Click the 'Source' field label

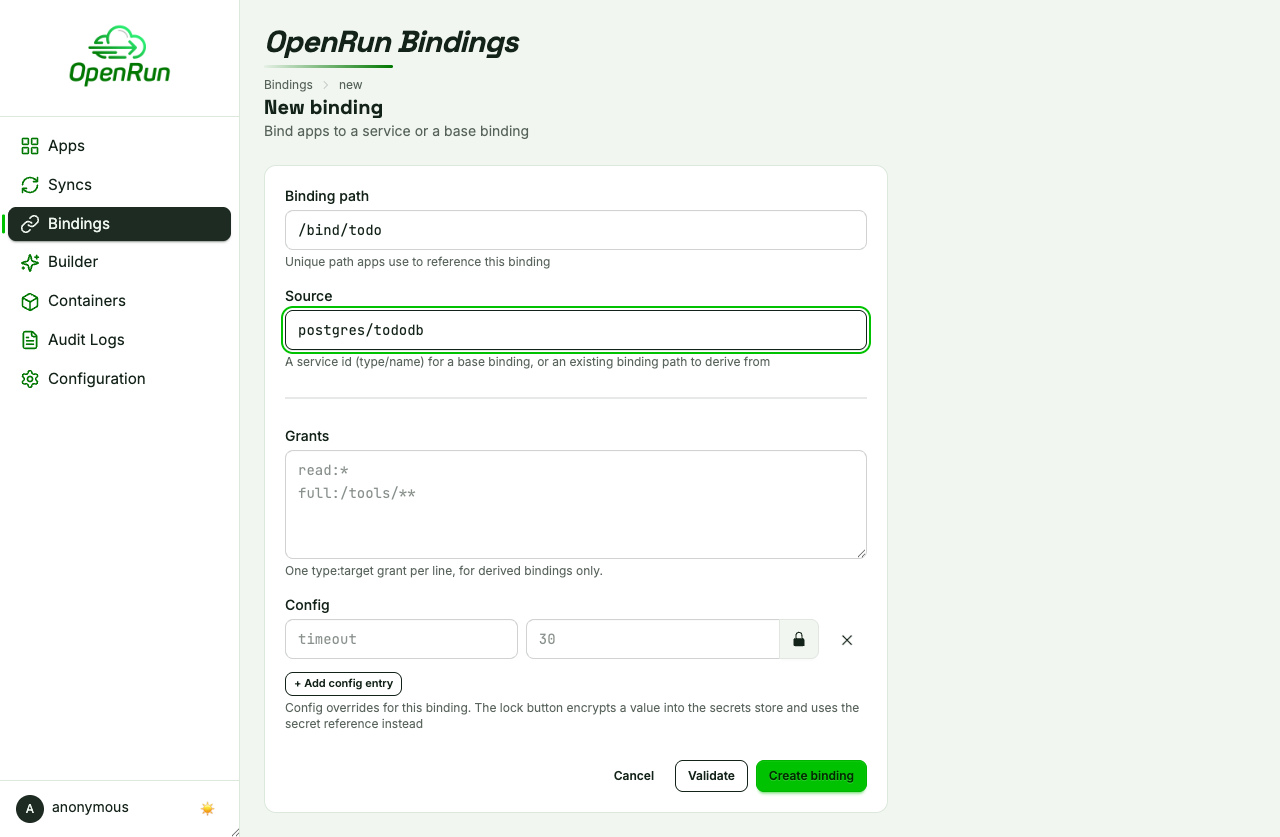(x=308, y=296)
